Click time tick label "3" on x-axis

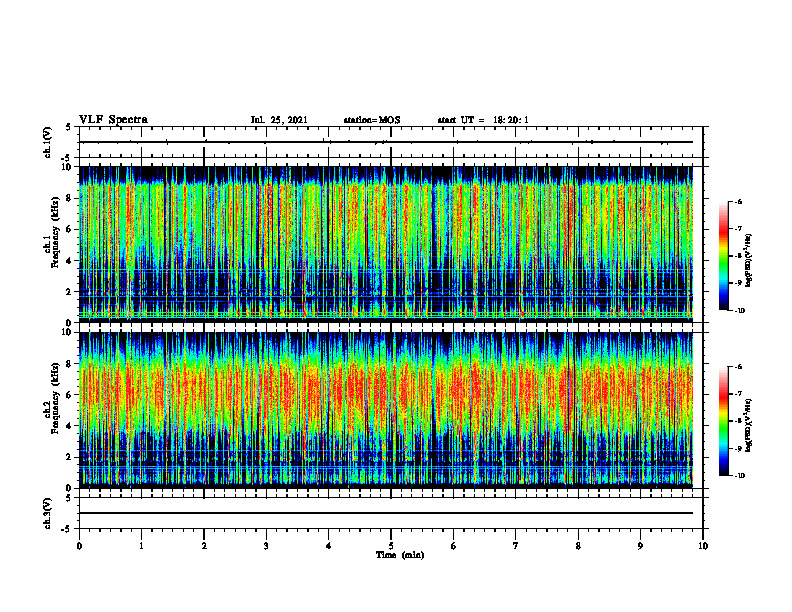[x=266, y=546]
